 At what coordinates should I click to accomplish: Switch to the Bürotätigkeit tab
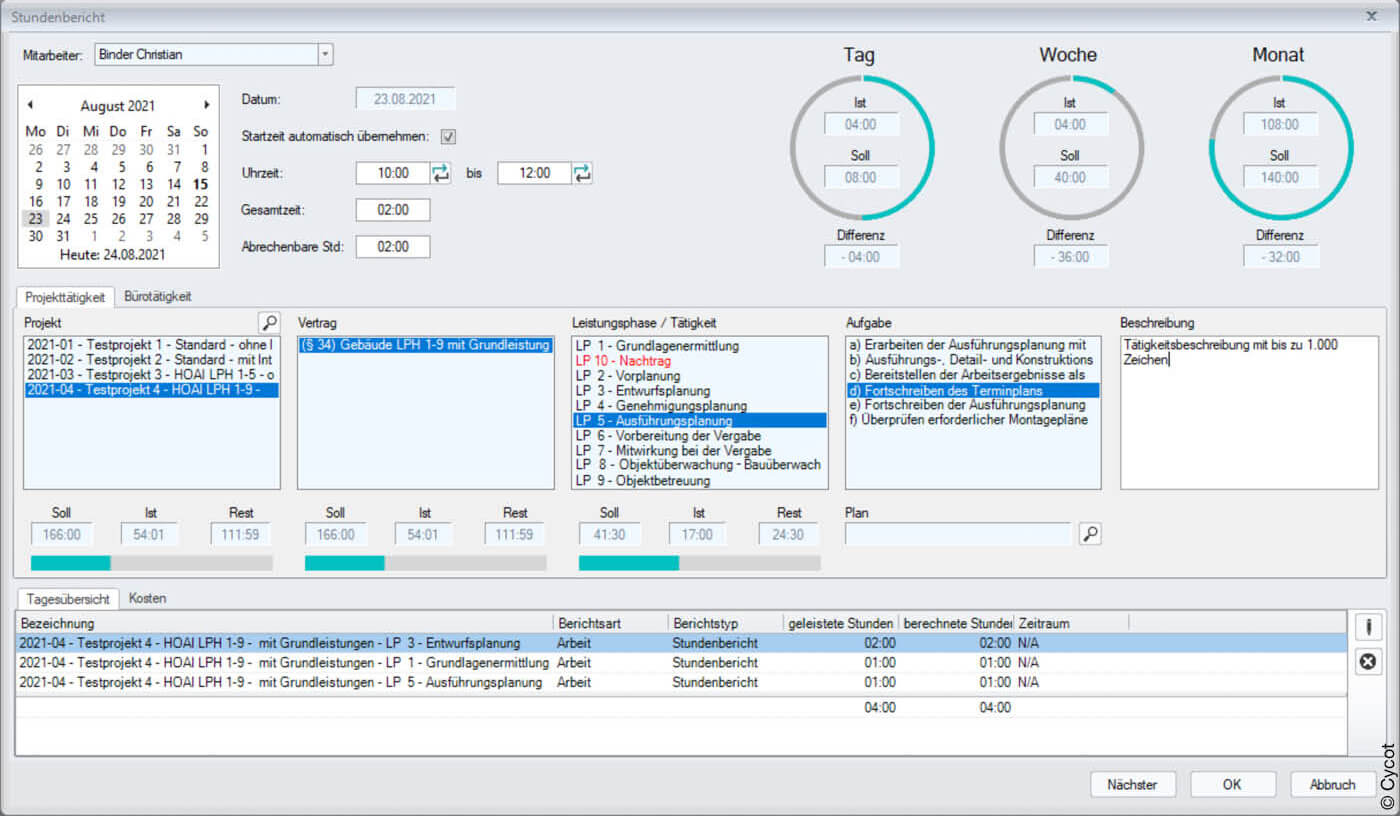coord(158,297)
